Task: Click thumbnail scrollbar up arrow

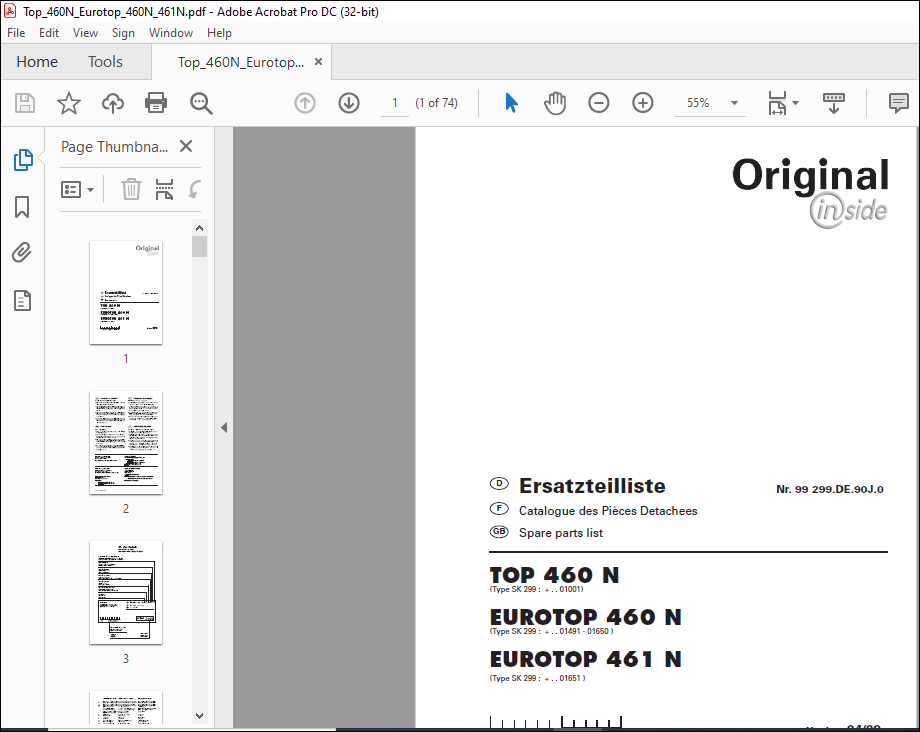Action: (x=199, y=228)
